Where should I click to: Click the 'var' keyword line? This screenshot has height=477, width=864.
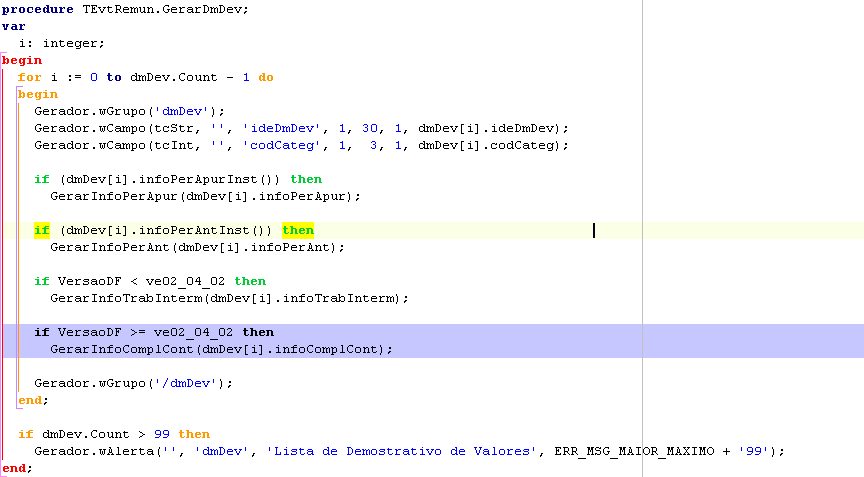(x=14, y=26)
